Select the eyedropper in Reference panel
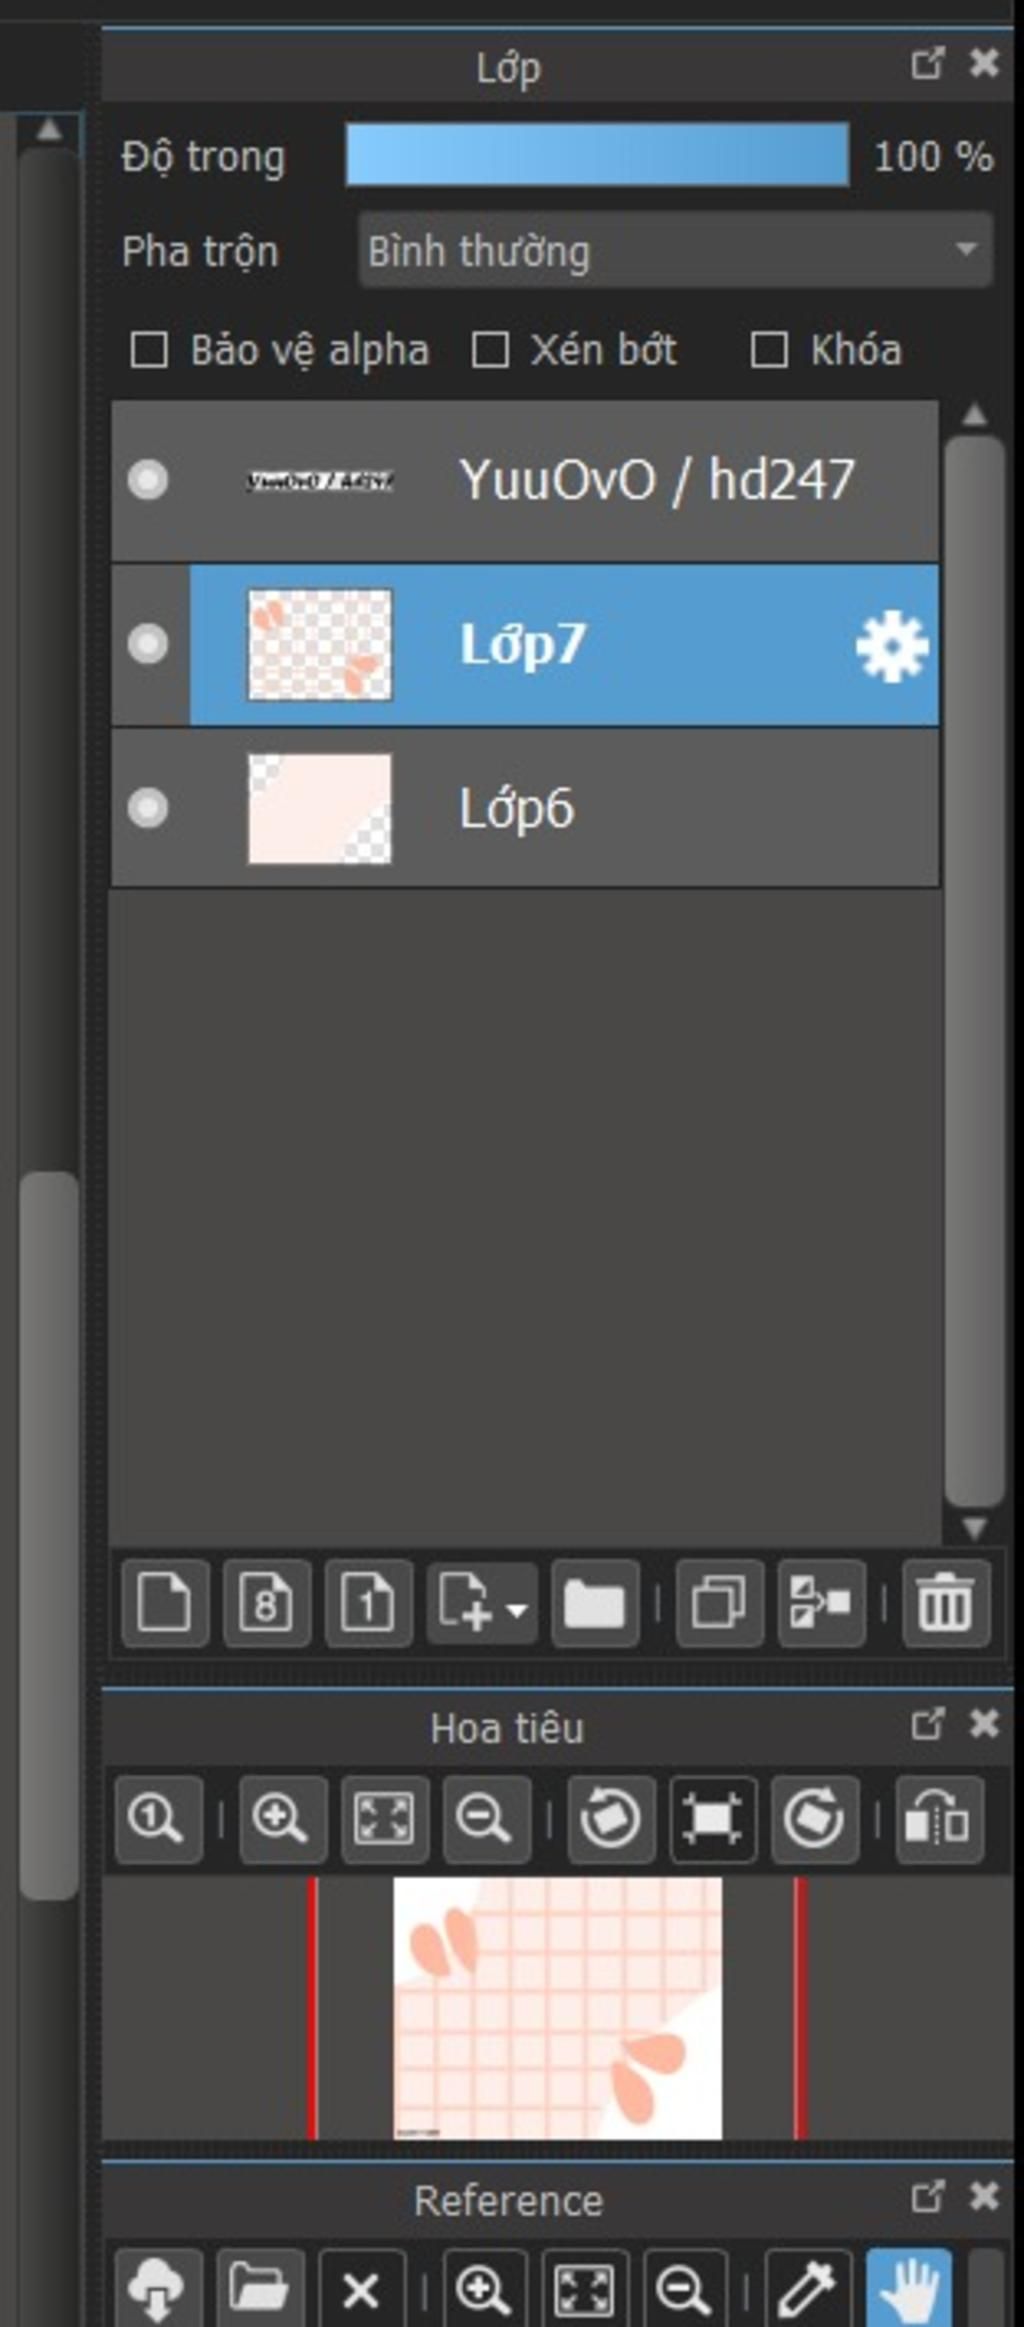The height and width of the screenshot is (2327, 1024). pyautogui.click(x=807, y=2288)
